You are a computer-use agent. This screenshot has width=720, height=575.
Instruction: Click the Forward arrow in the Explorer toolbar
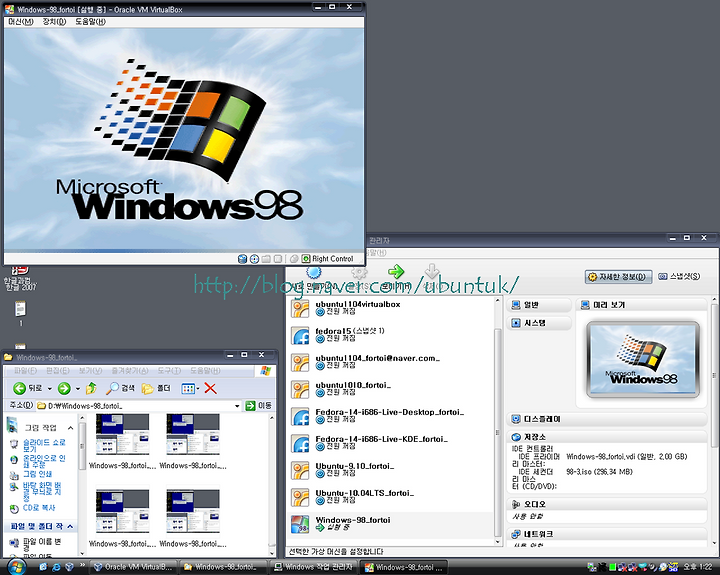pyautogui.click(x=64, y=389)
